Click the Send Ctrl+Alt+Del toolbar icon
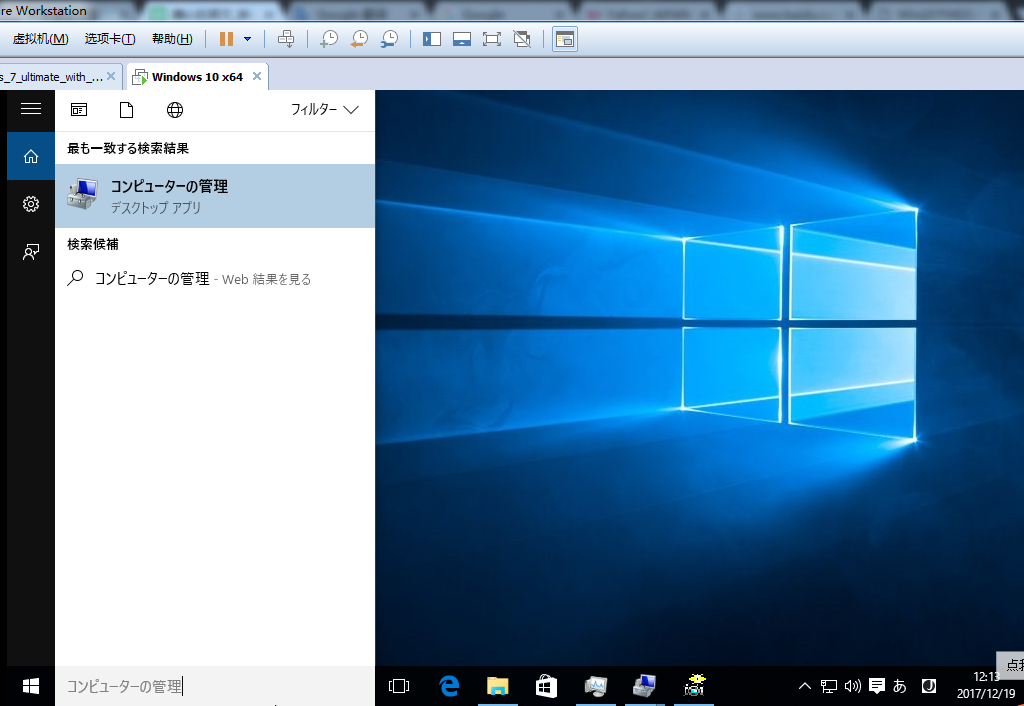This screenshot has height=706, width=1024. click(x=286, y=39)
